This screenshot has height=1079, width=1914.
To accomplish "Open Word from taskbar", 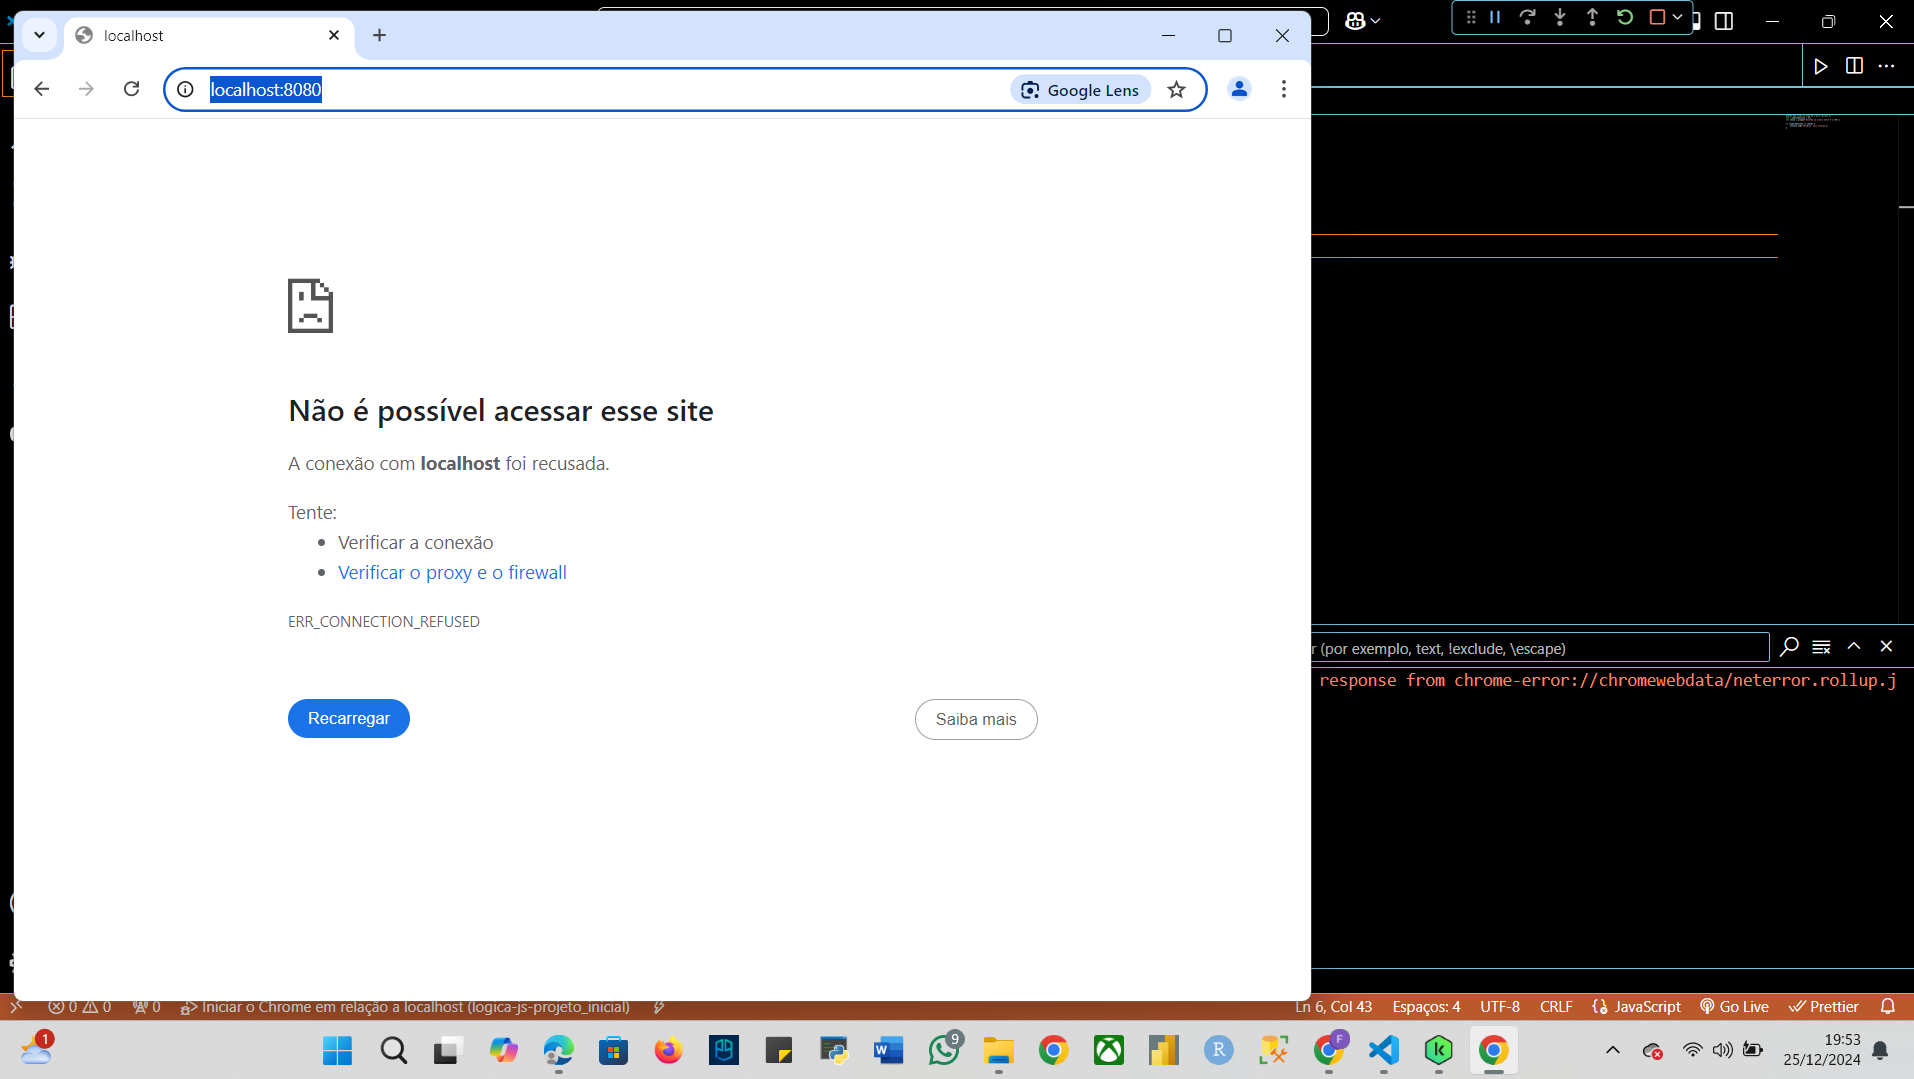I will pyautogui.click(x=888, y=1050).
